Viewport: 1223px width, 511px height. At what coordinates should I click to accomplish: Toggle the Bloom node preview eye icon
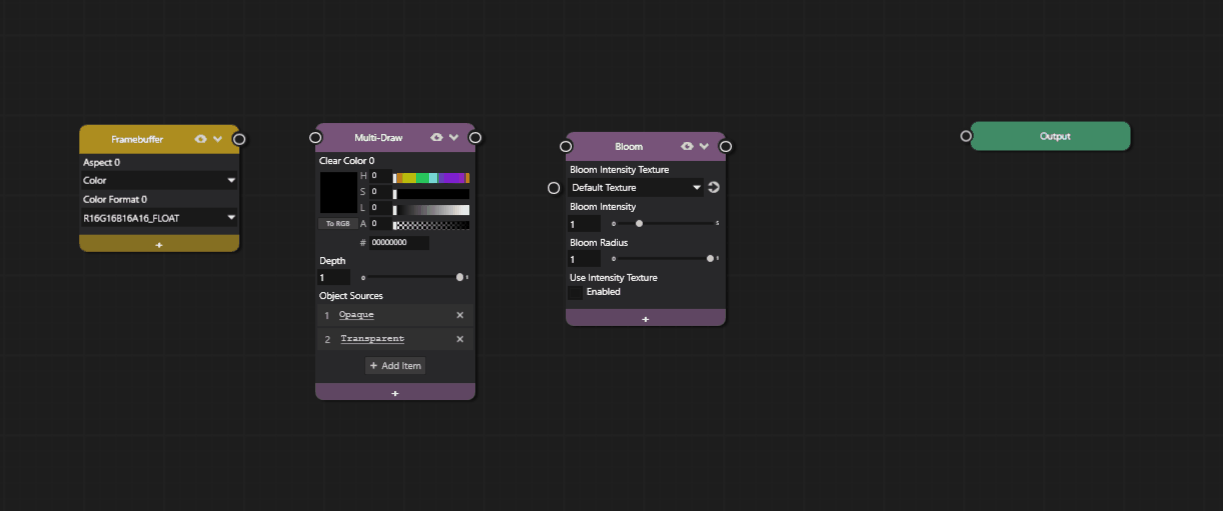[x=687, y=146]
